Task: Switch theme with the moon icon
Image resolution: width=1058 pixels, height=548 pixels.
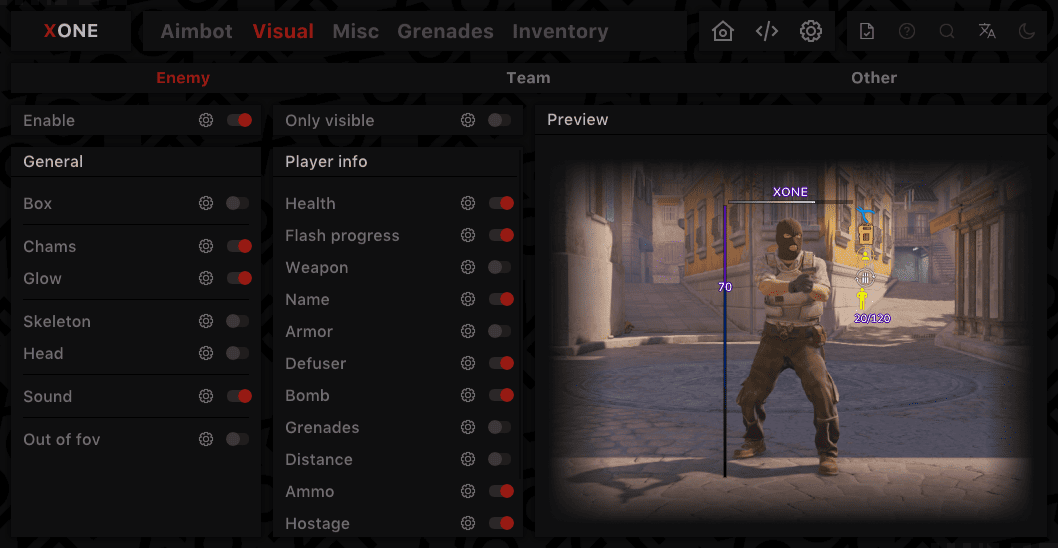Action: click(1027, 32)
